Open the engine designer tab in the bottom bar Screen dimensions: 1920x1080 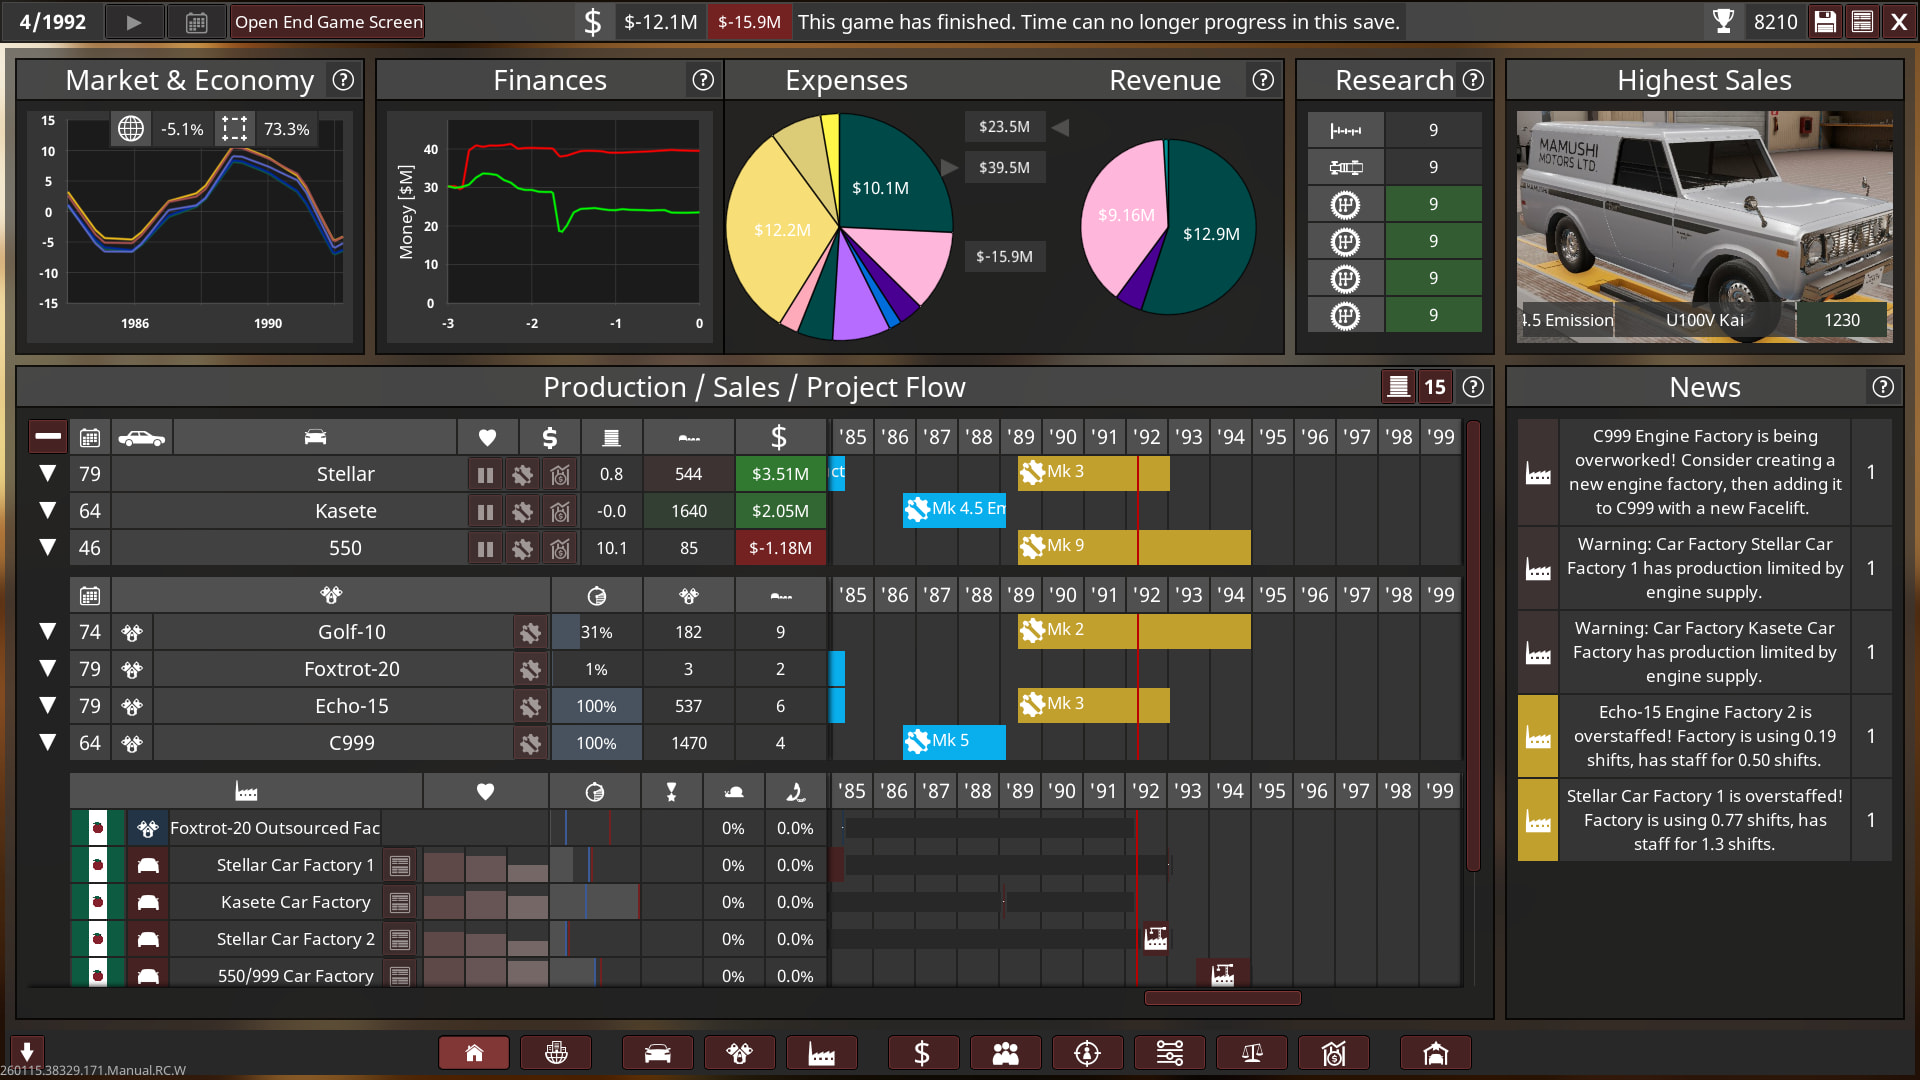pyautogui.click(x=739, y=1053)
